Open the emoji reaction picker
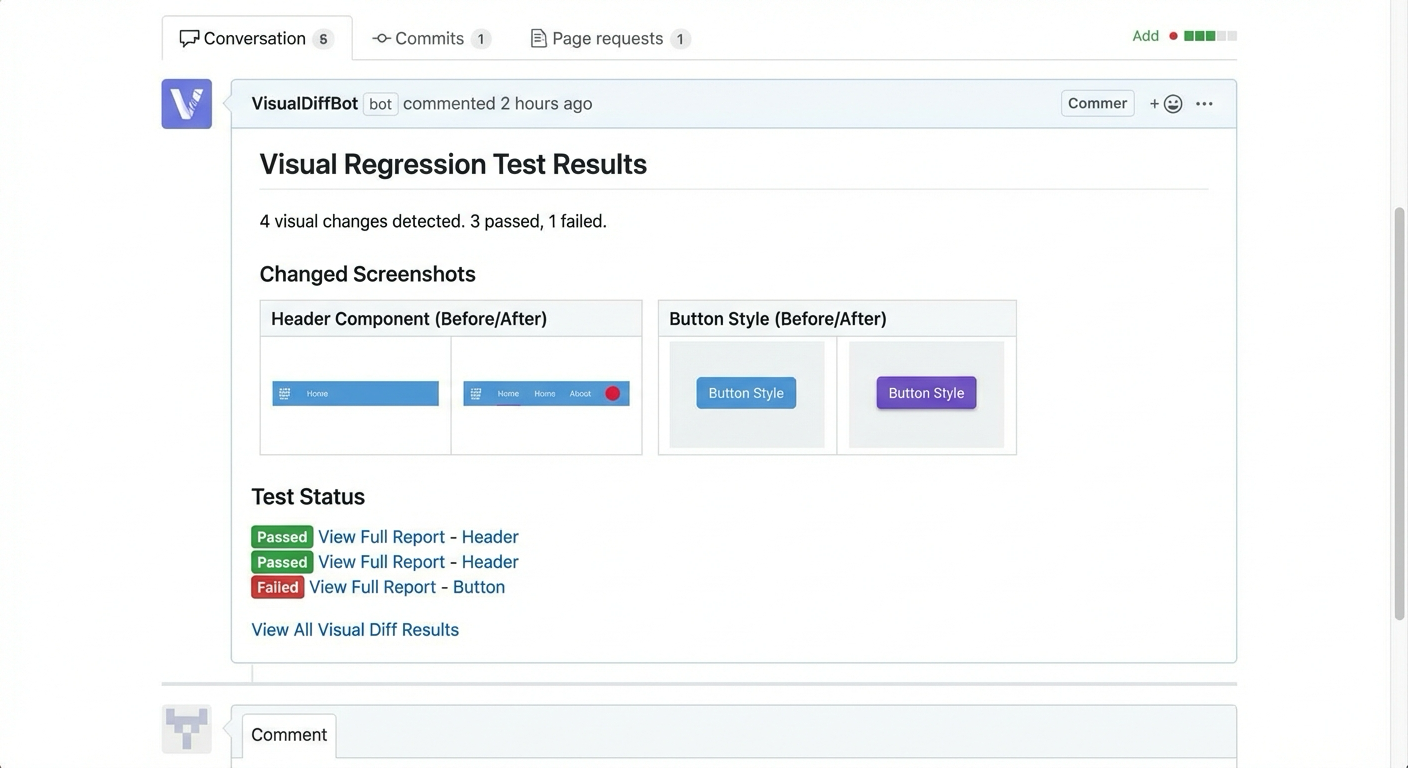 1172,102
